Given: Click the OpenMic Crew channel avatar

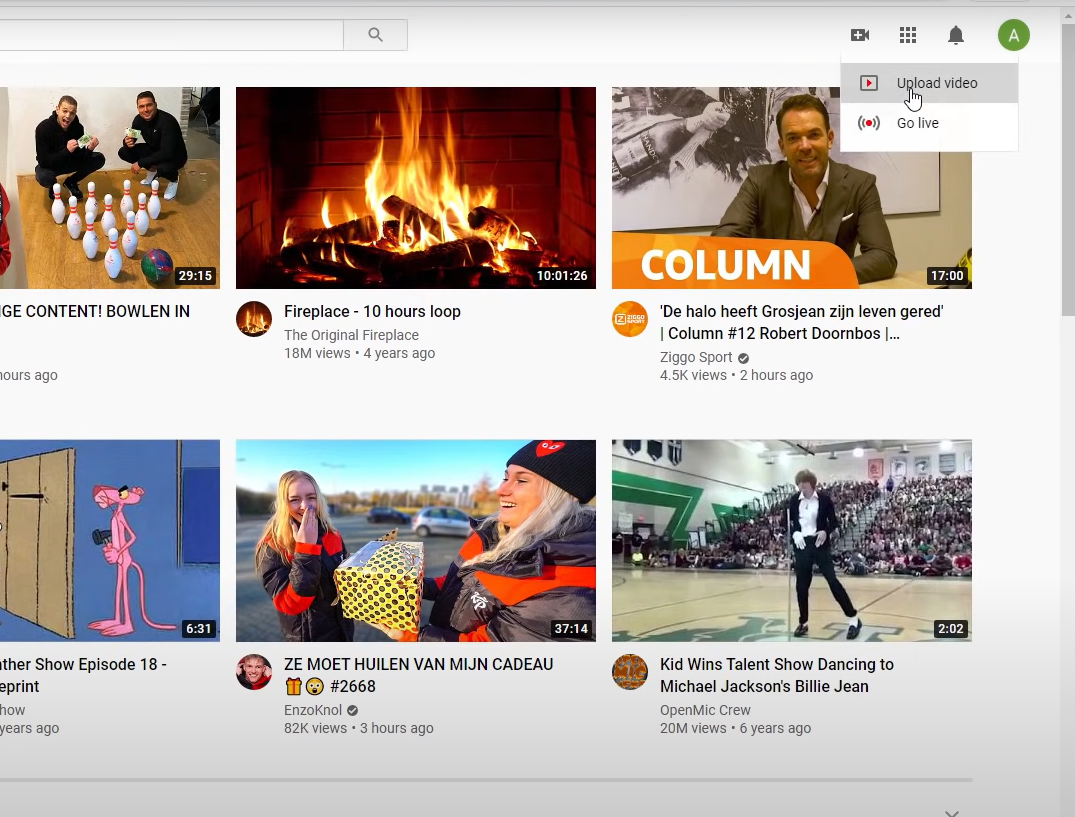Looking at the screenshot, I should coord(630,672).
